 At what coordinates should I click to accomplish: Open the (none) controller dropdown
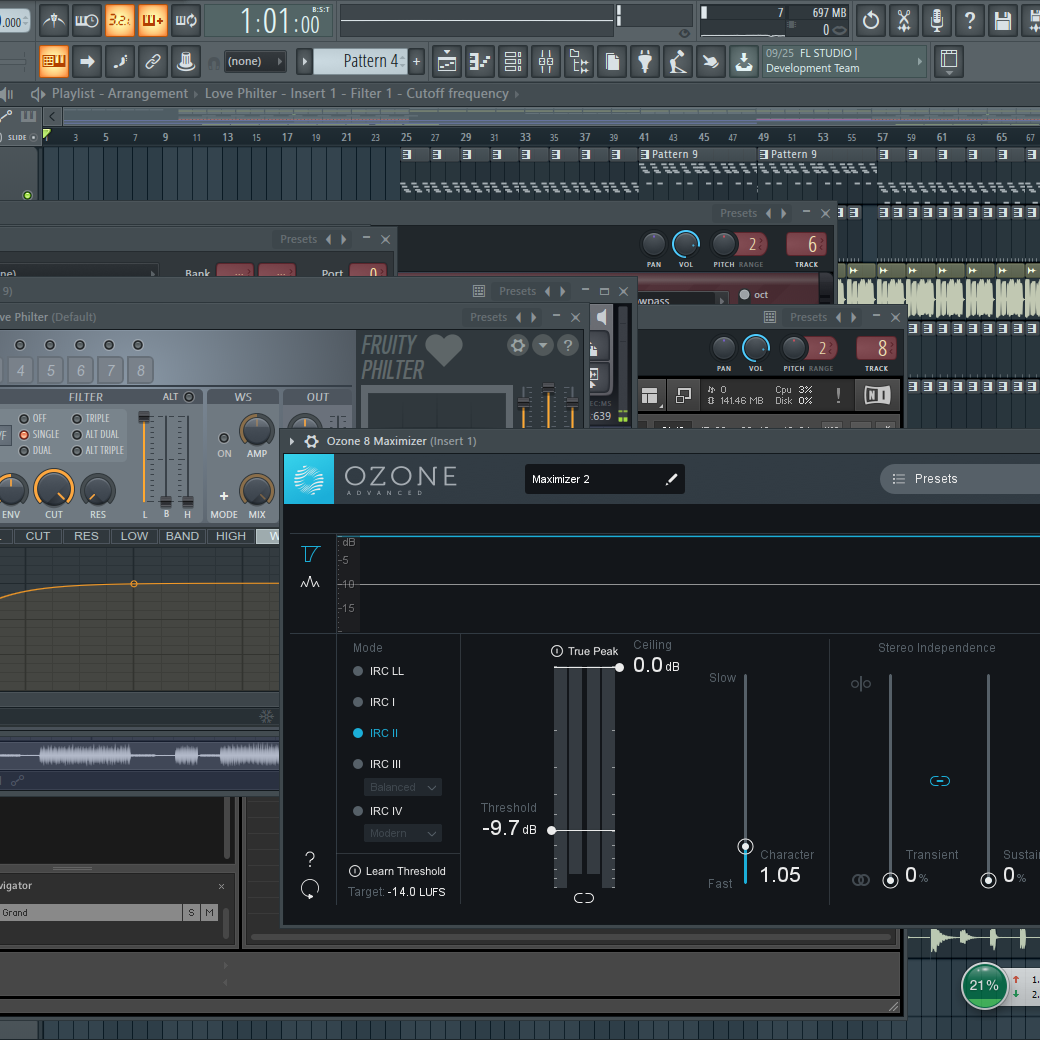(255, 62)
